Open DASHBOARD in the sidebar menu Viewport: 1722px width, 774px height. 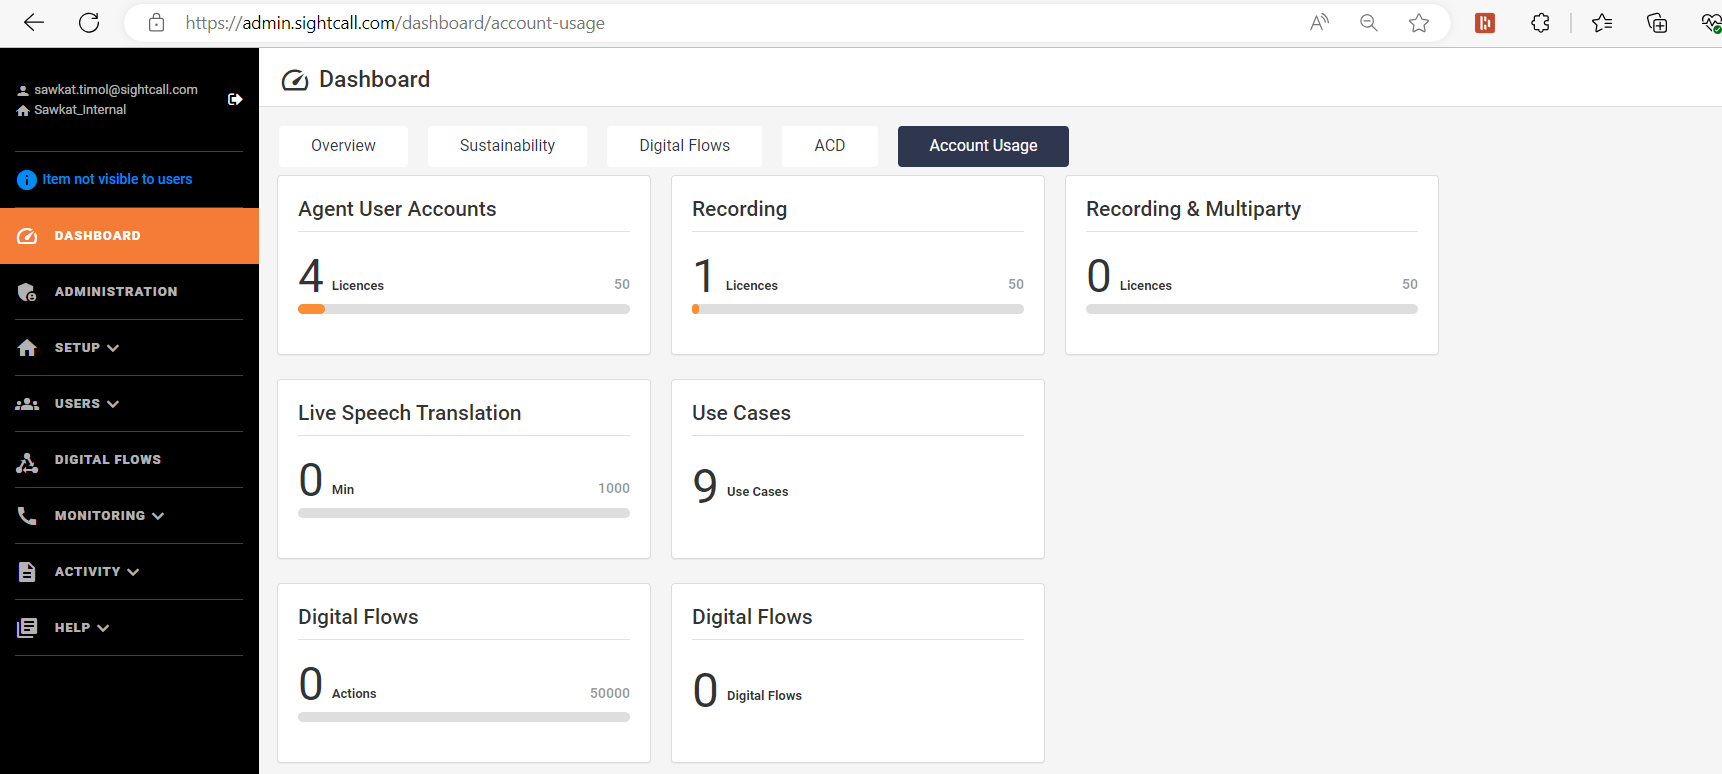129,236
